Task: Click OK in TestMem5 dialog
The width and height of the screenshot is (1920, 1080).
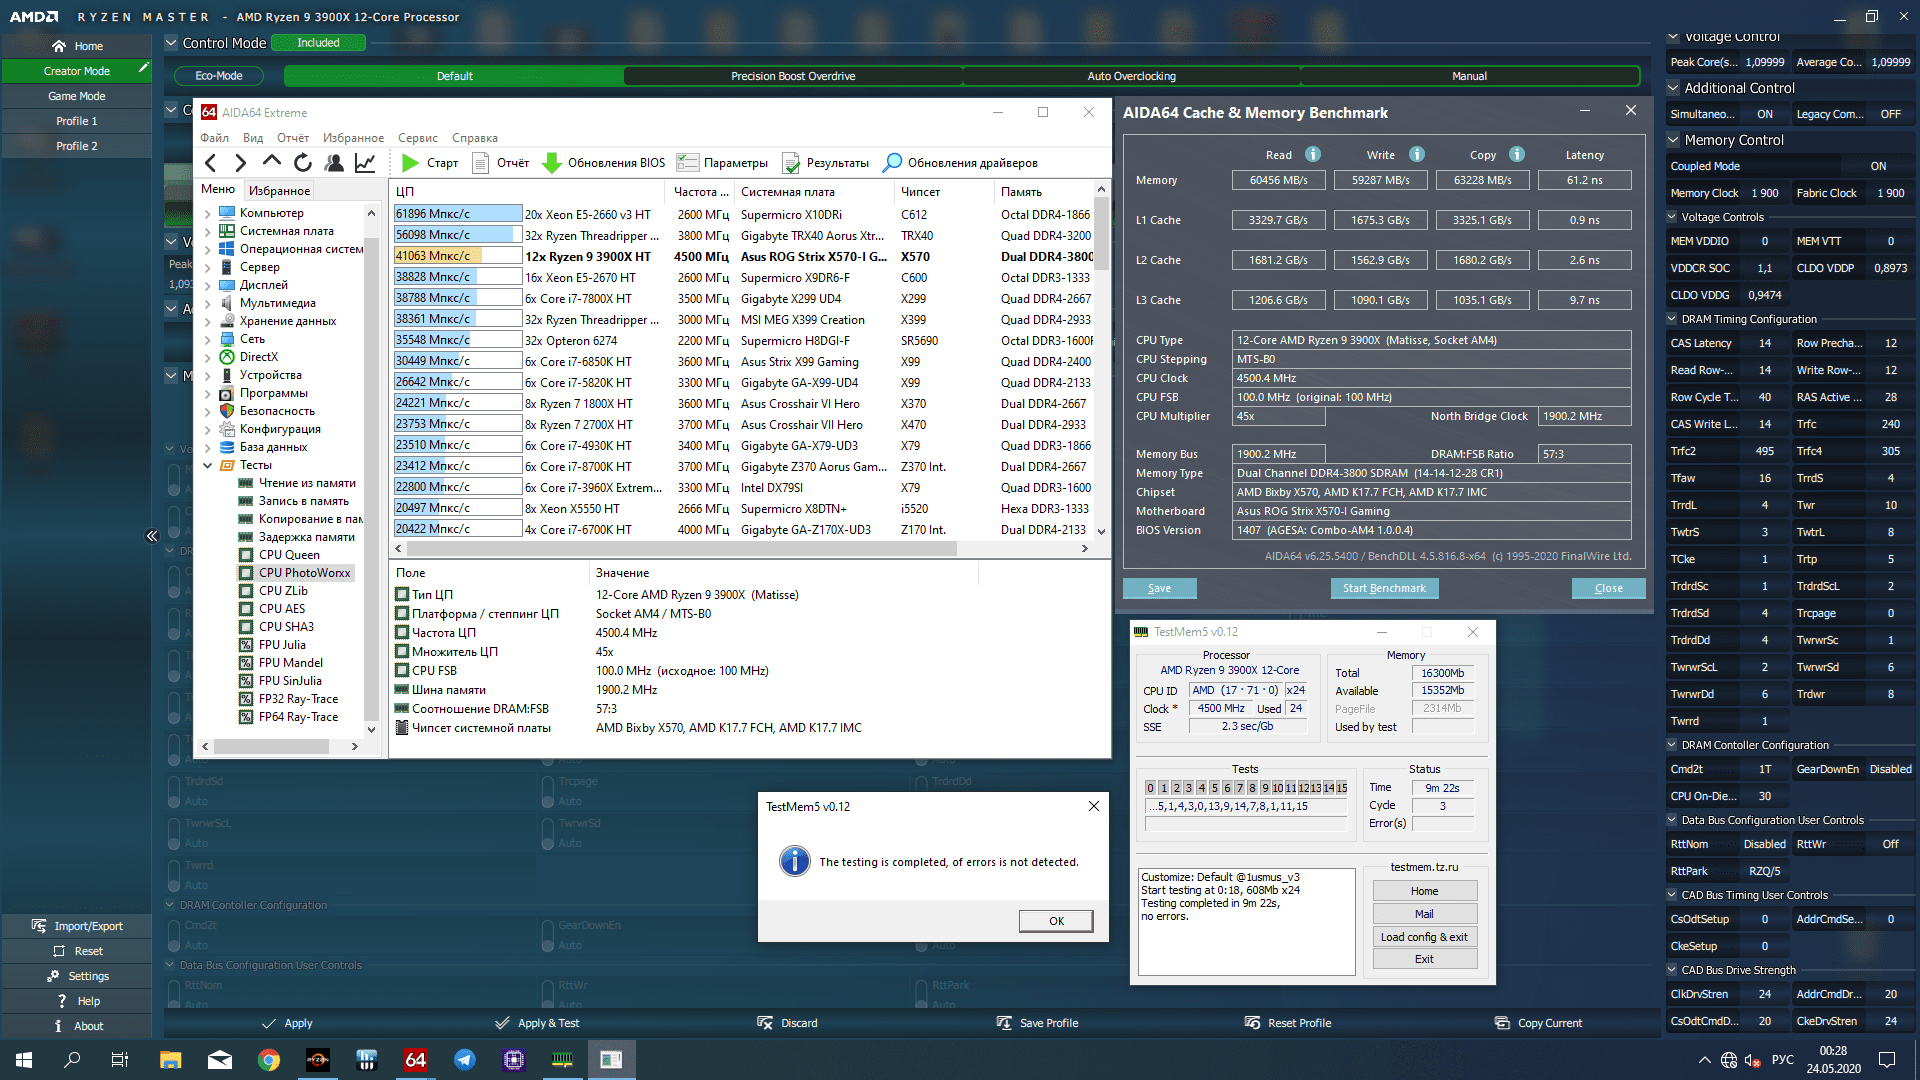Action: point(1056,921)
